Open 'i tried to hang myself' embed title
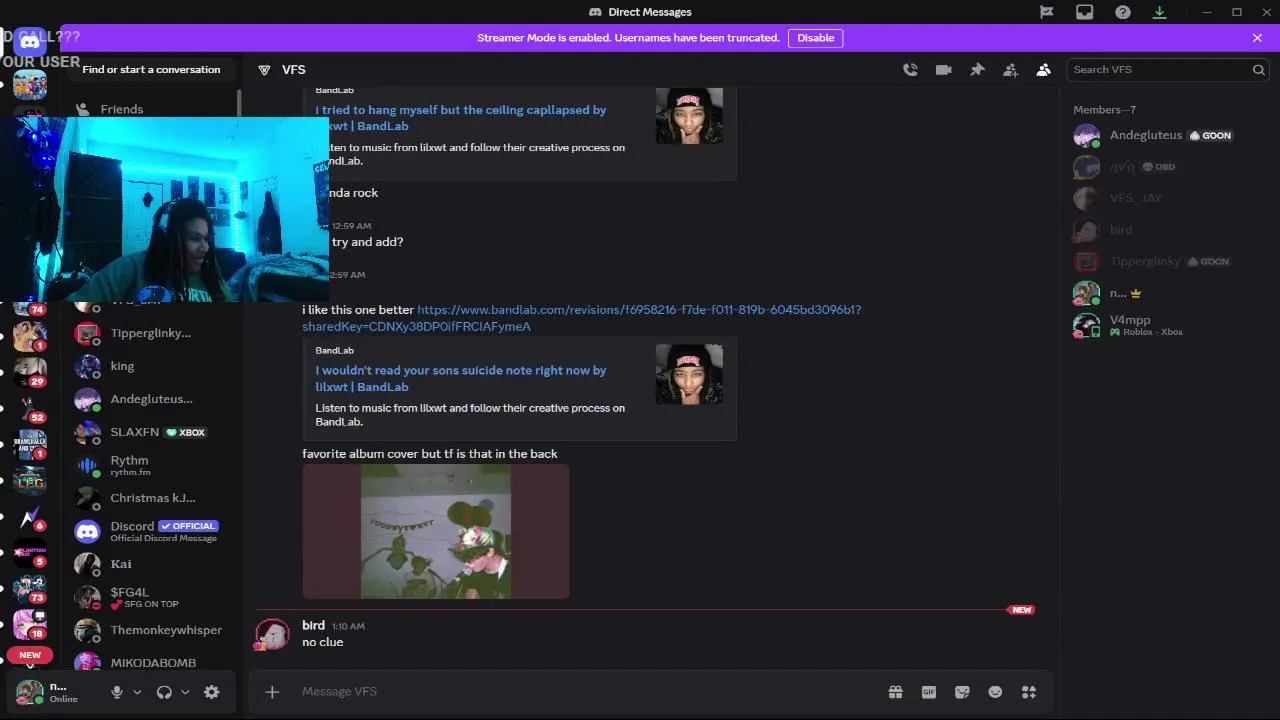This screenshot has width=1280, height=720. (x=461, y=118)
